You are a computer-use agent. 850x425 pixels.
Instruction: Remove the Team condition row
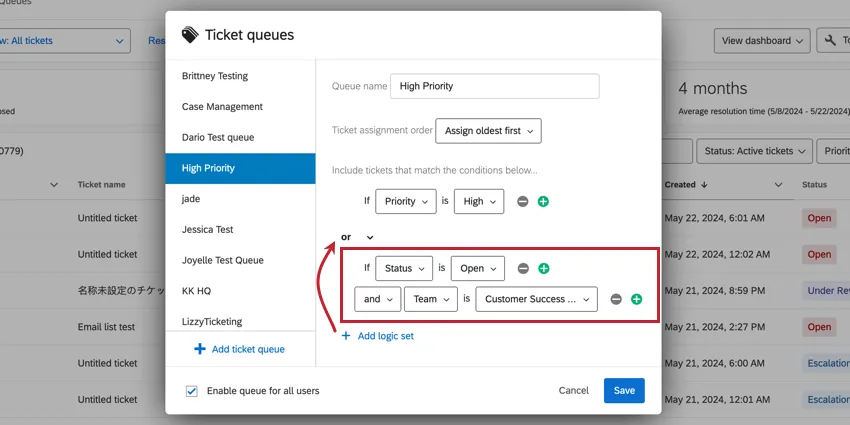click(616, 299)
